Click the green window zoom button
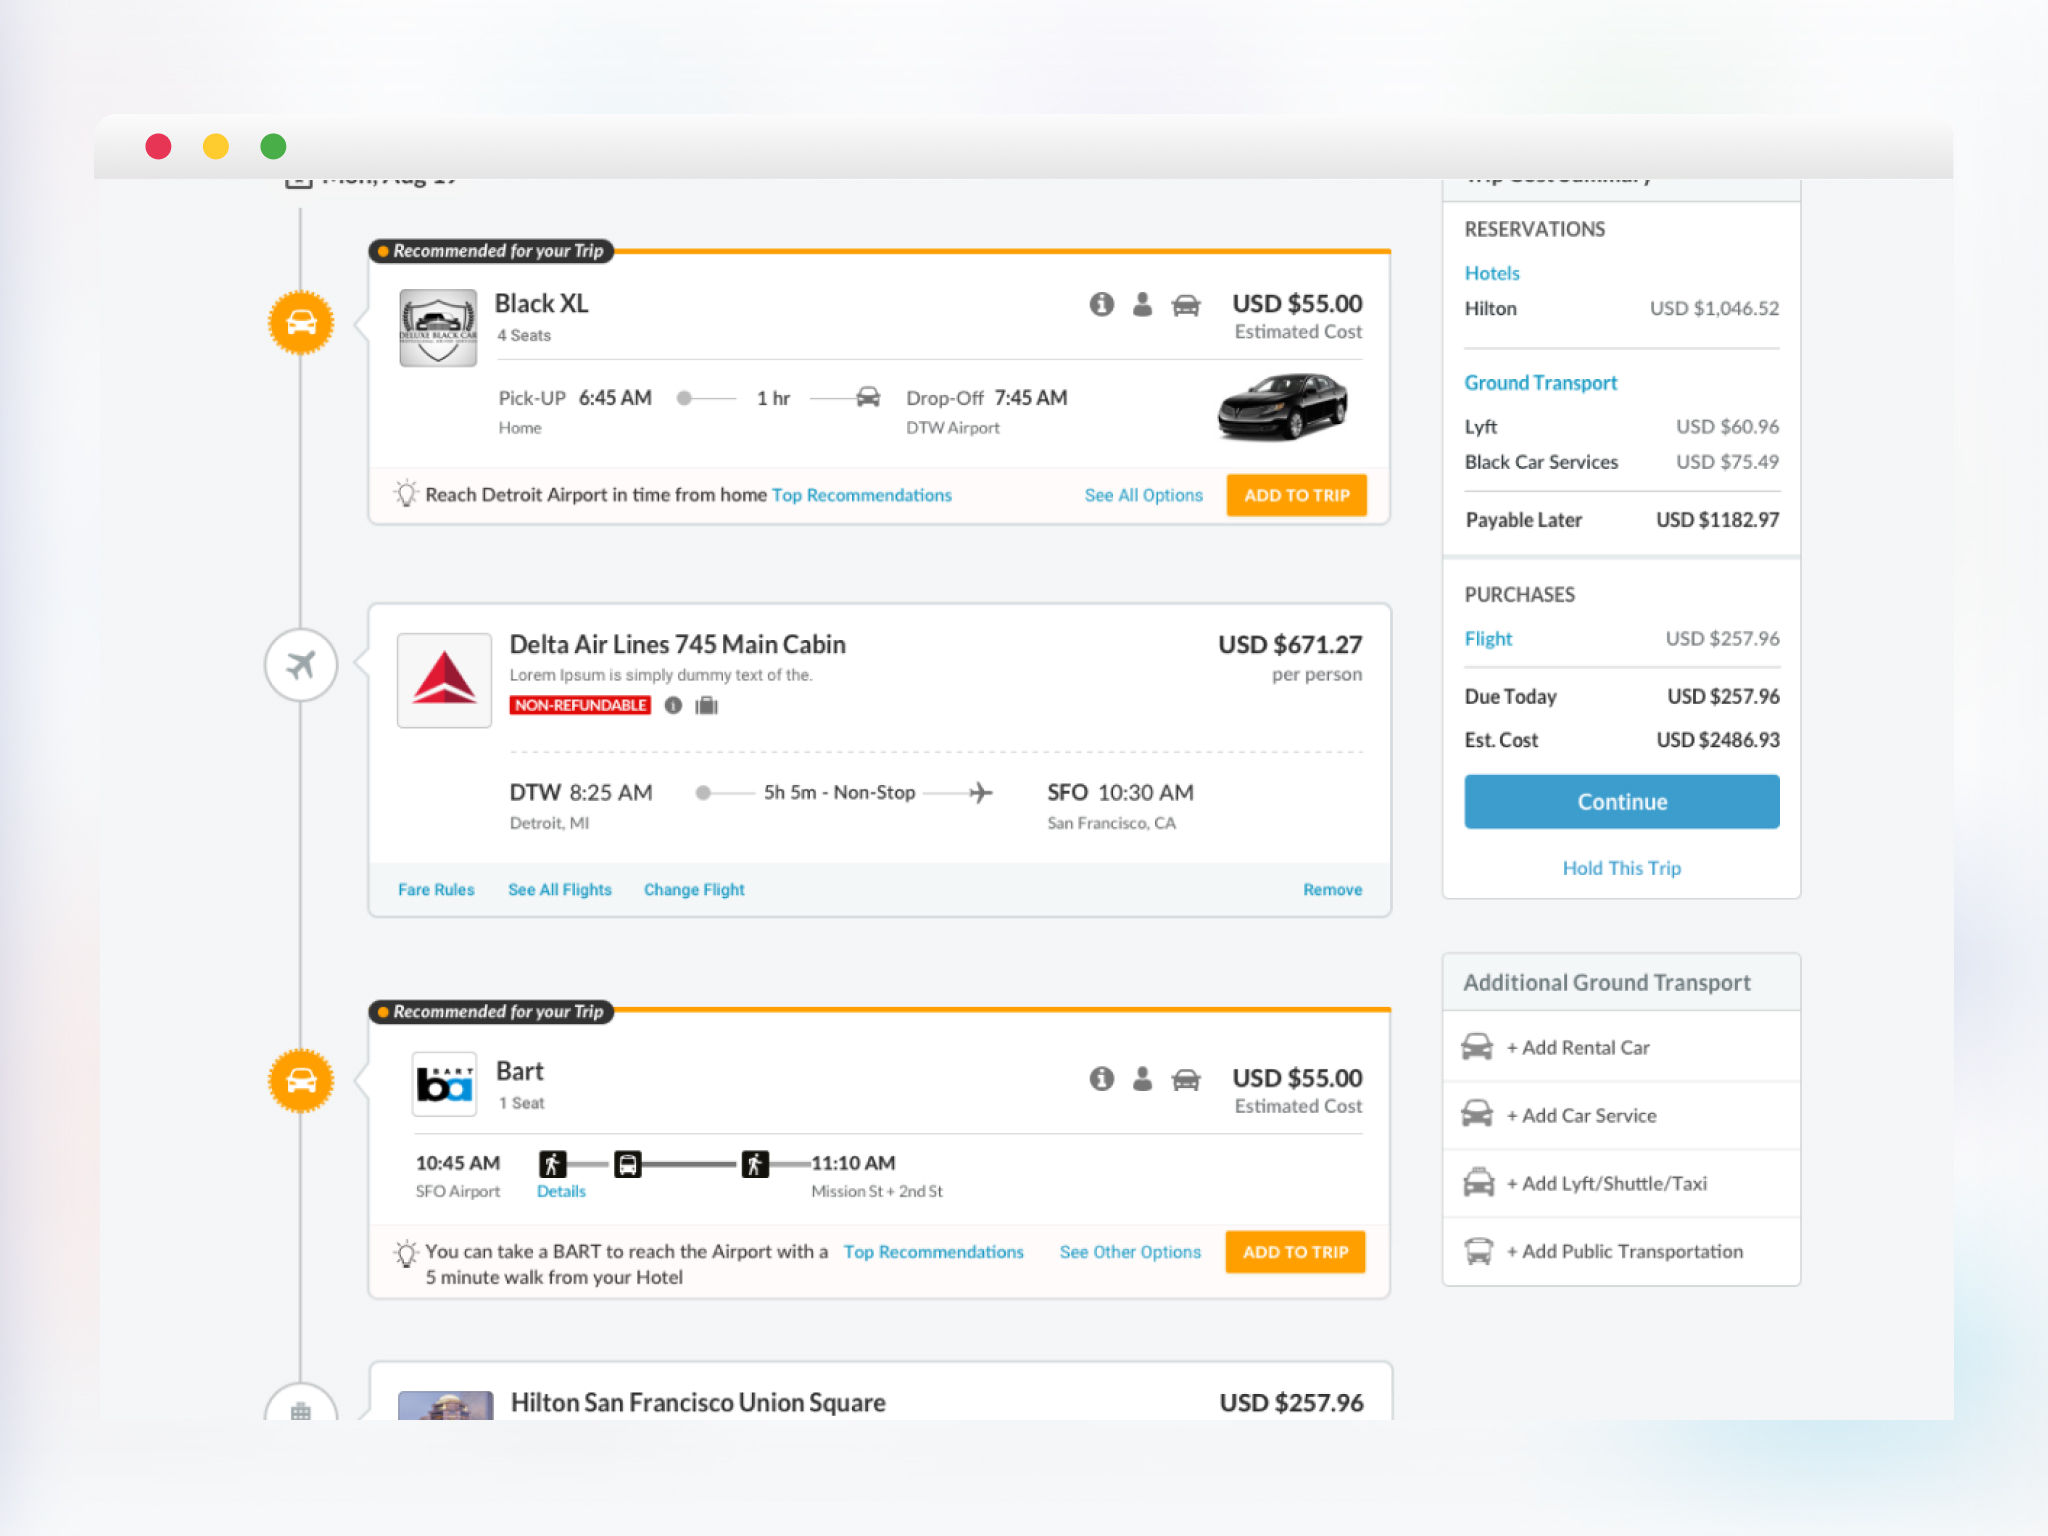This screenshot has width=2048, height=1536. tap(273, 146)
